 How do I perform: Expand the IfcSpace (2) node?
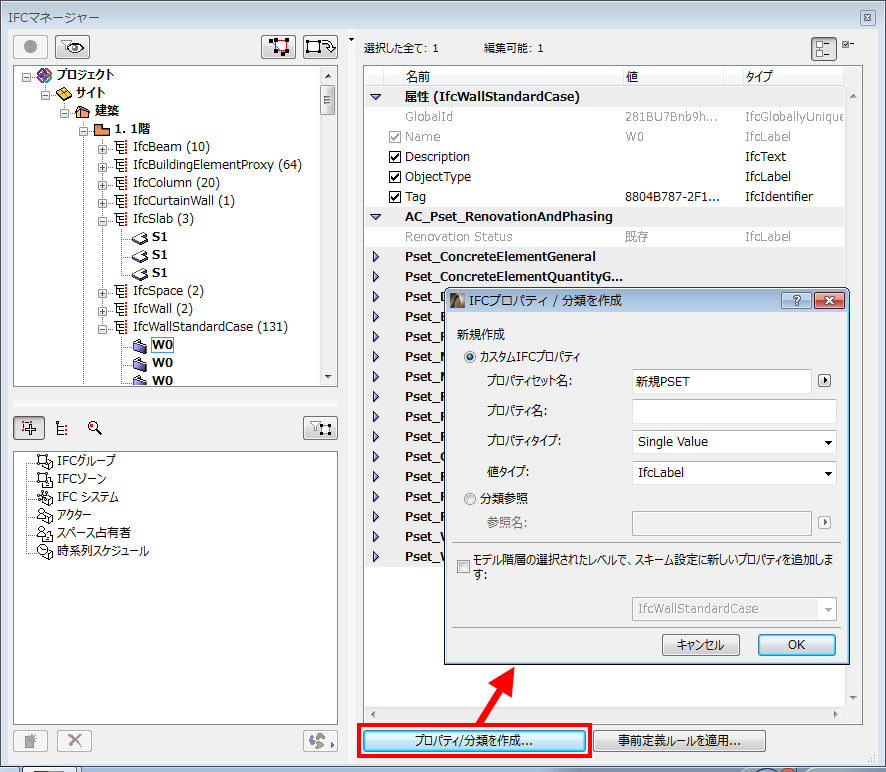coord(102,293)
